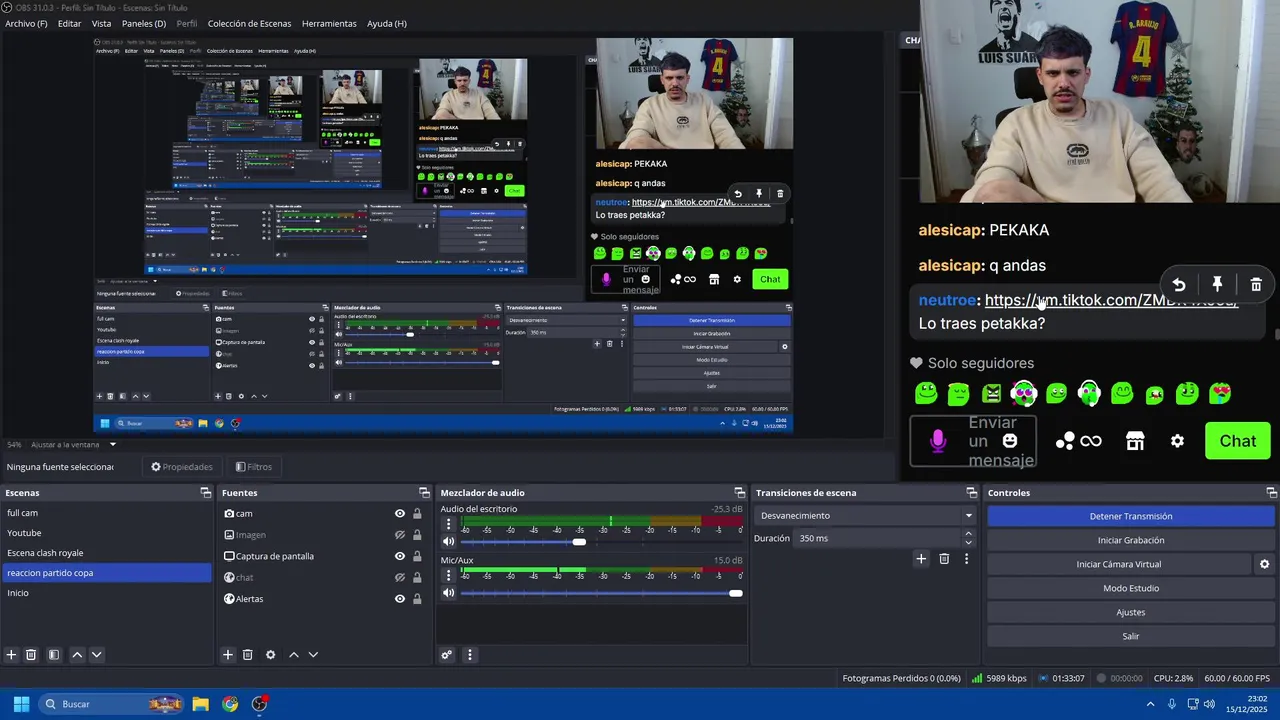Move source down in Fuentes toolbar
The height and width of the screenshot is (720, 1280).
(313, 655)
